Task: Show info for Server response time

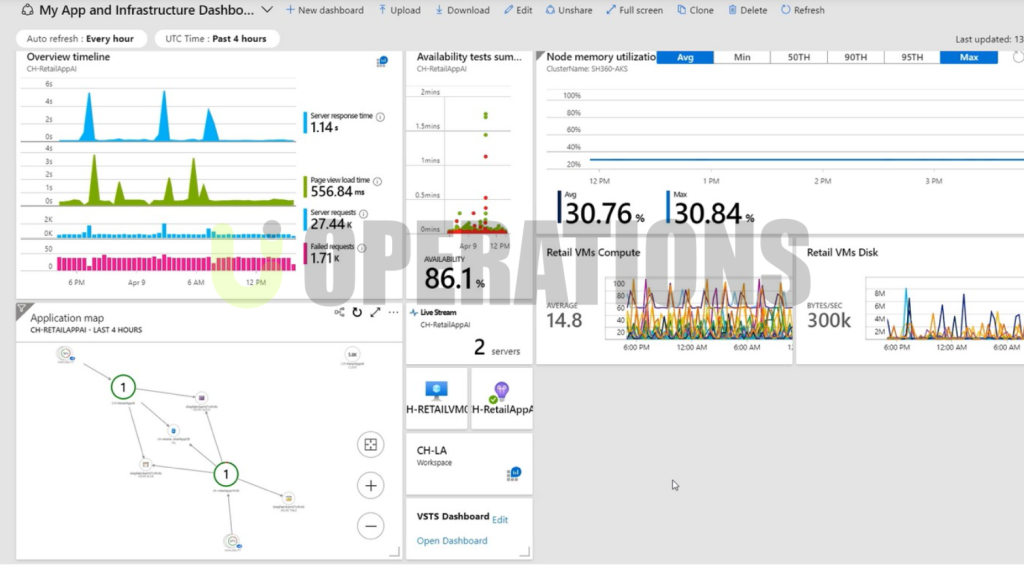Action: (x=380, y=117)
